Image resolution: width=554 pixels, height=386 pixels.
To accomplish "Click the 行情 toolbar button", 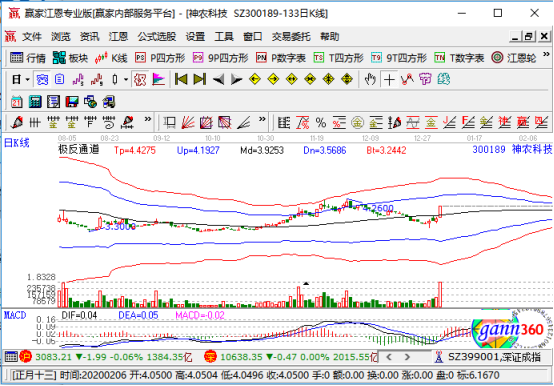I will [x=28, y=58].
